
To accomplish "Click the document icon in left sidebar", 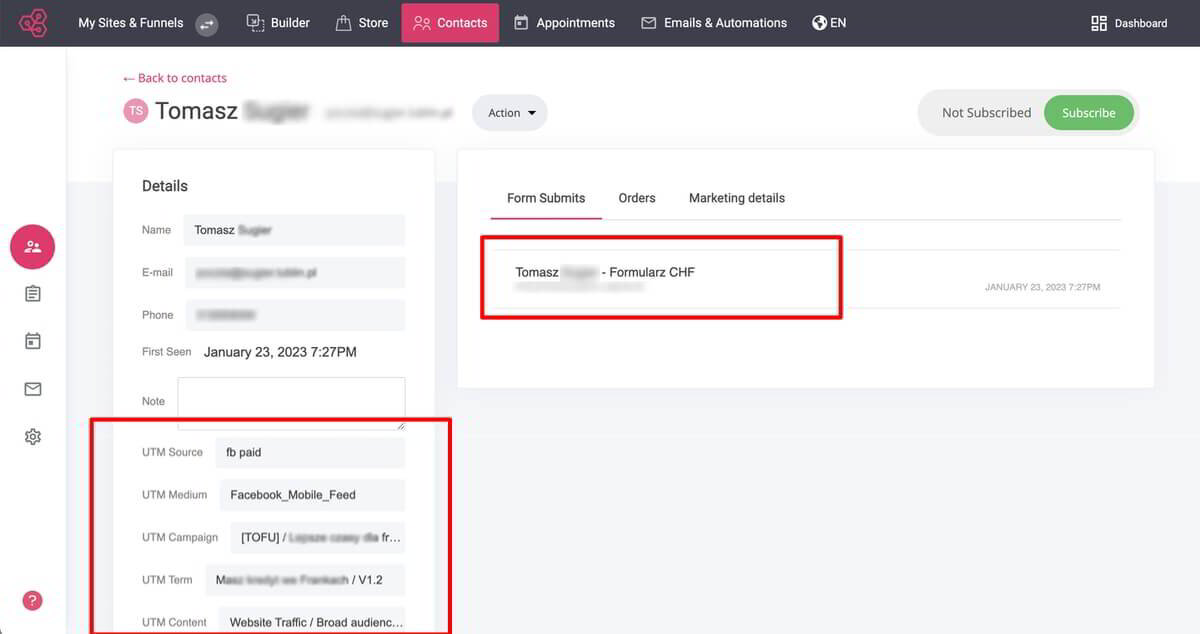I will [x=32, y=293].
